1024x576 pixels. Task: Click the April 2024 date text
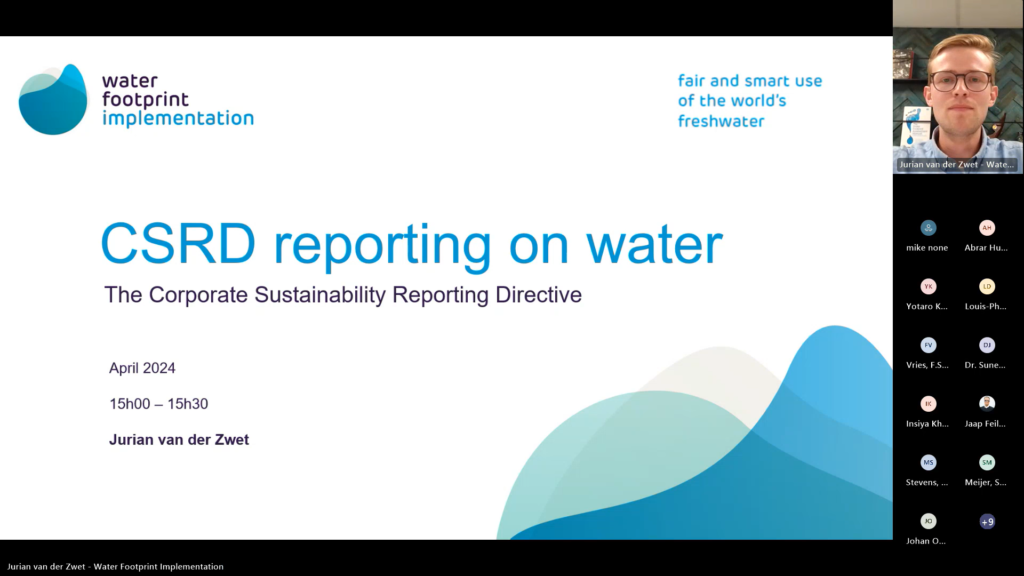pyautogui.click(x=141, y=368)
